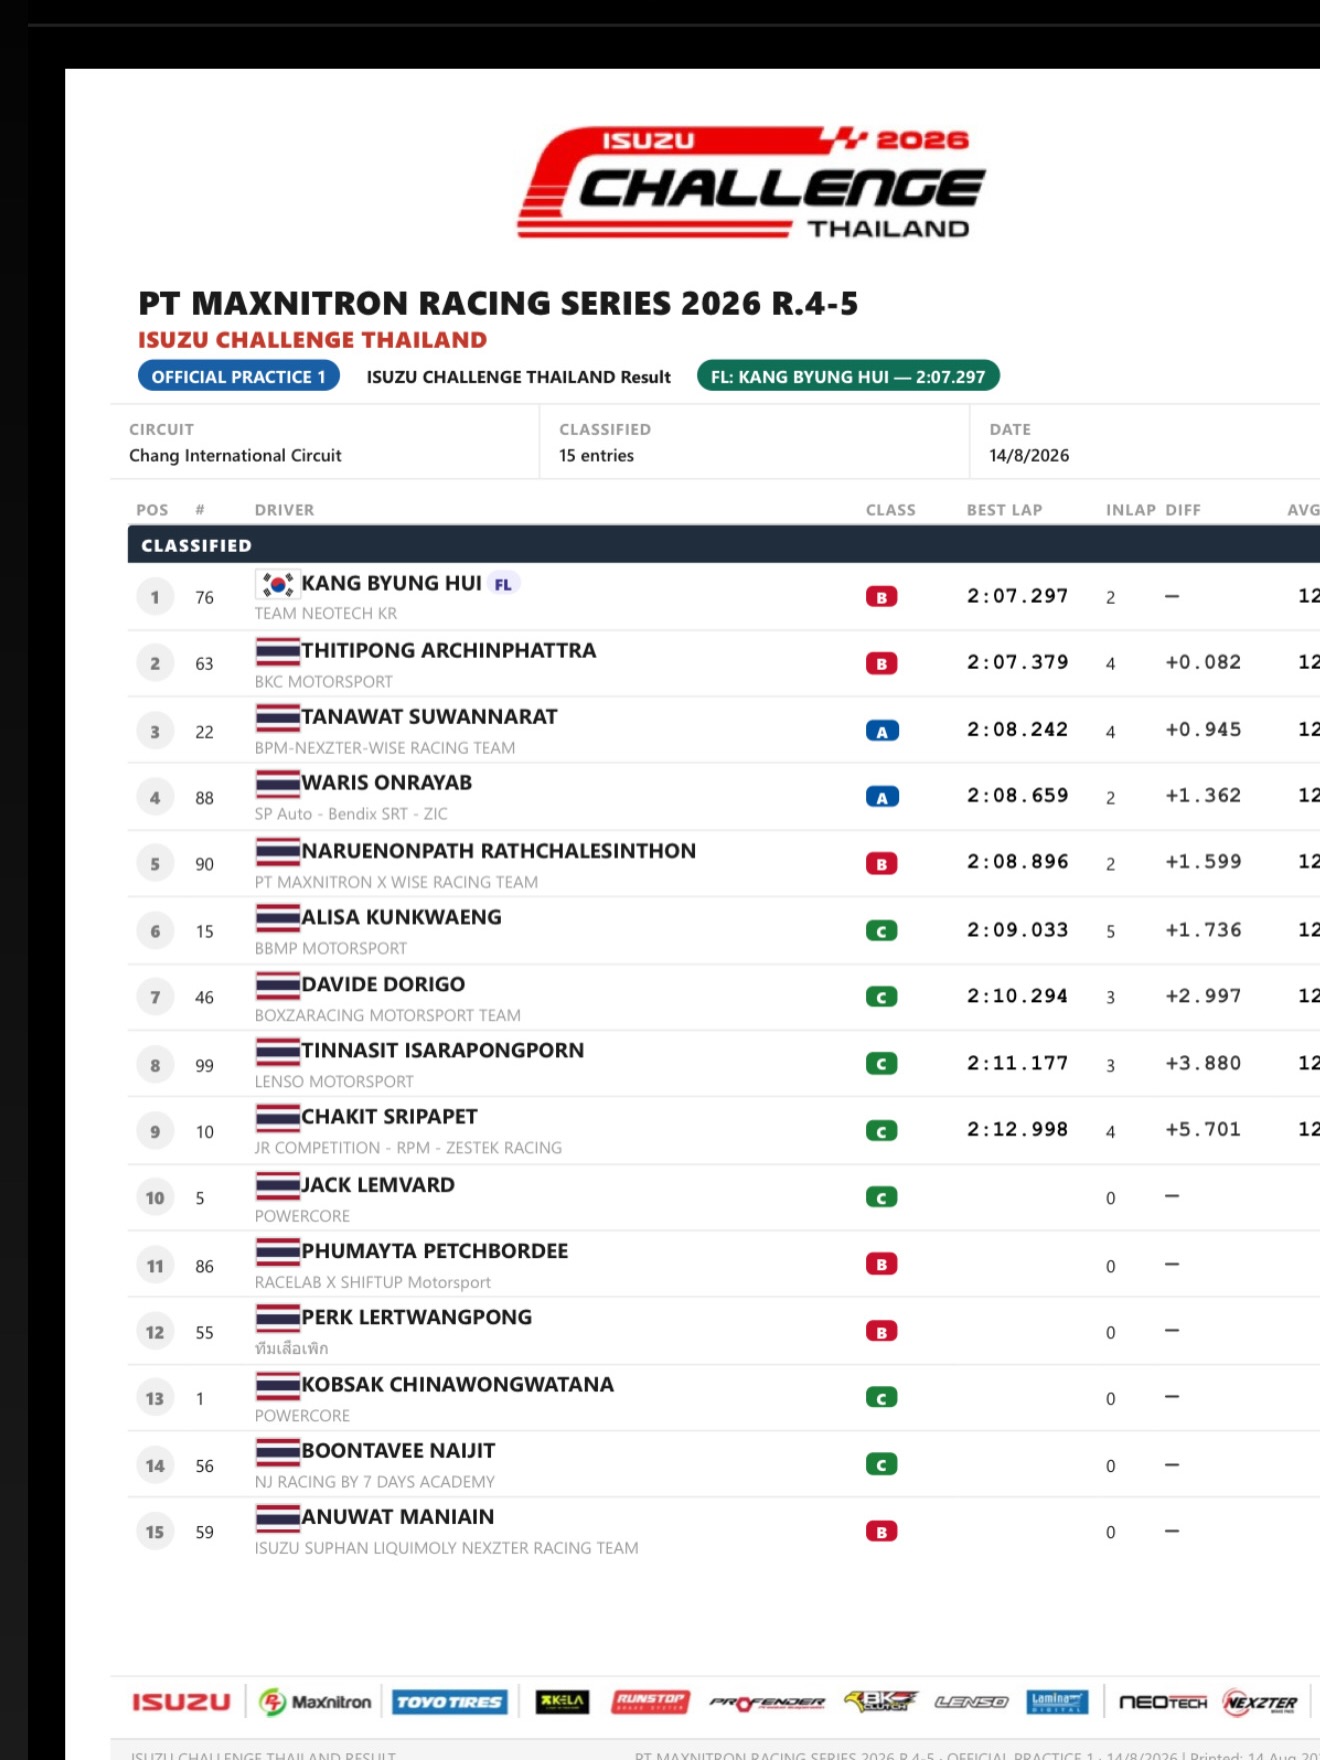The width and height of the screenshot is (1320, 1760).
Task: Click the class C badge in Tinnasit Isarapongporn's row
Action: point(881,1064)
